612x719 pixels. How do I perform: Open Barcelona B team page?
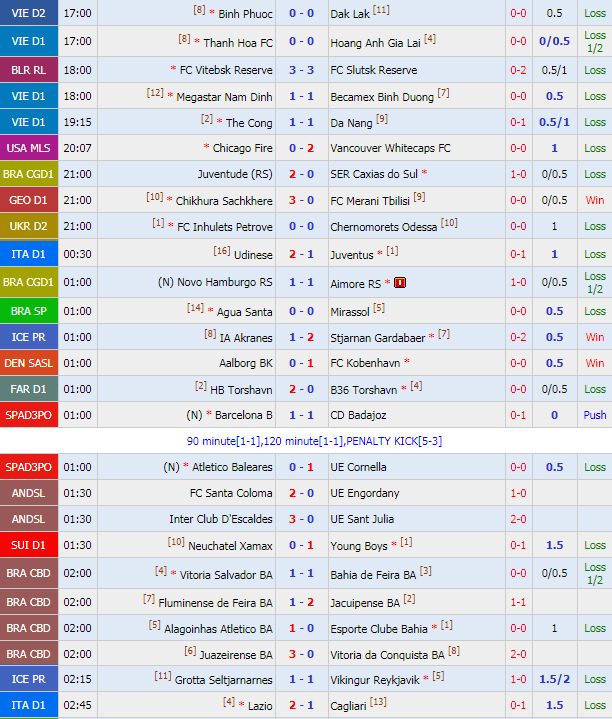point(243,415)
